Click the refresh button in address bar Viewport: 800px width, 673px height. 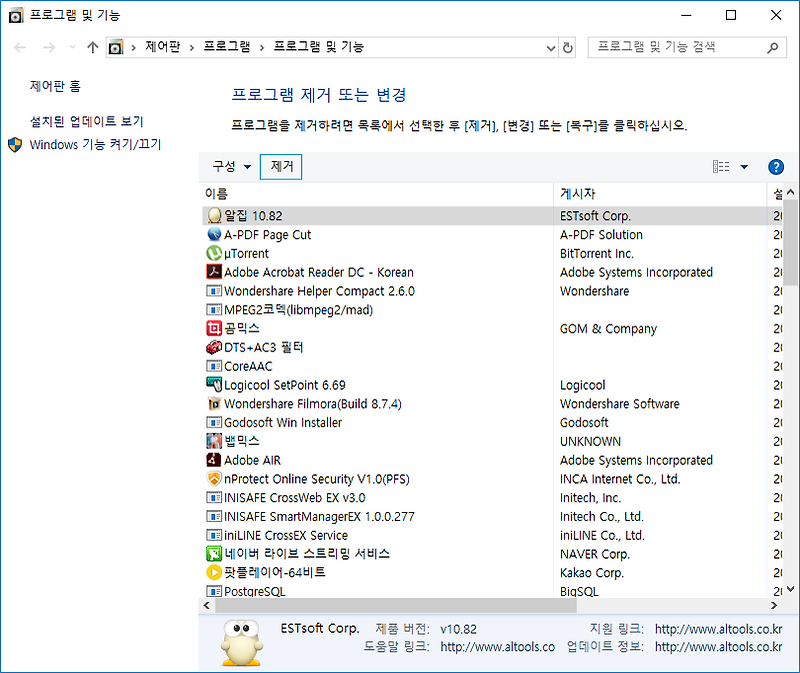pyautogui.click(x=567, y=47)
